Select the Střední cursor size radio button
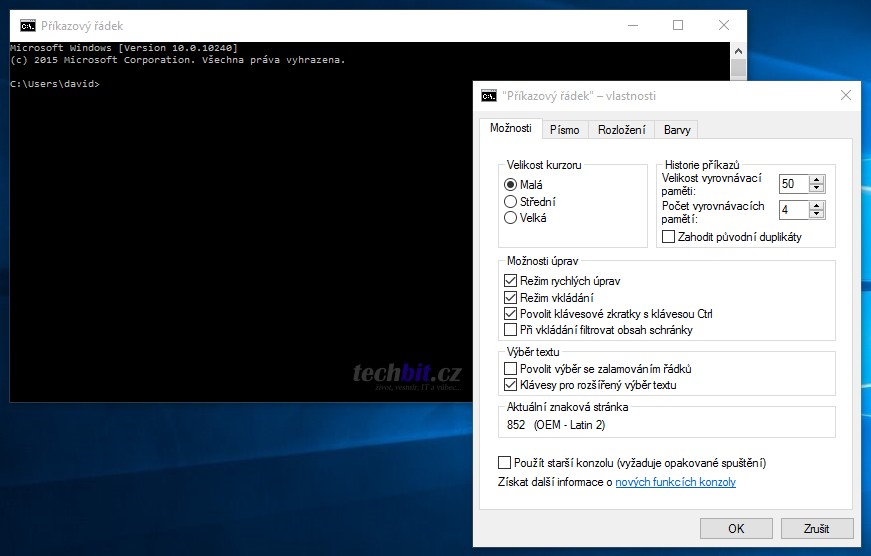 pyautogui.click(x=511, y=201)
